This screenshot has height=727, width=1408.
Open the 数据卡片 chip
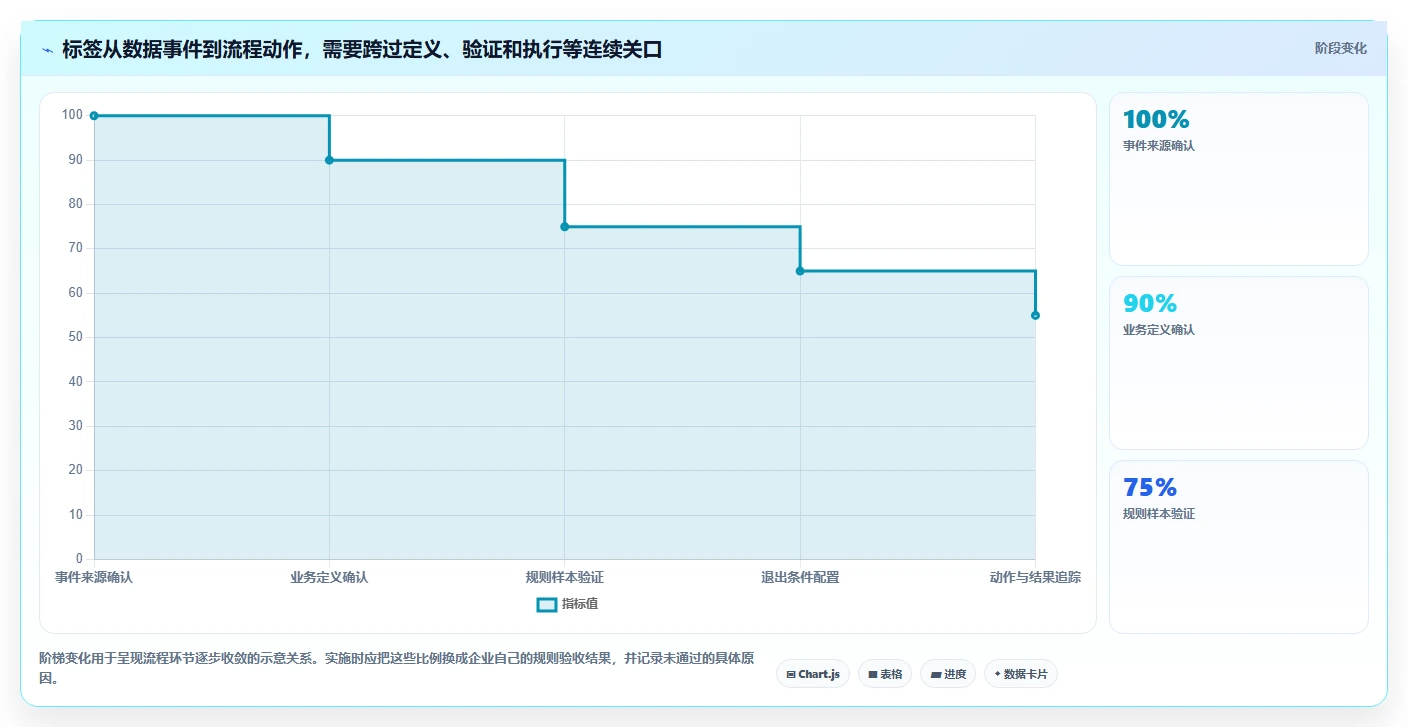1021,674
